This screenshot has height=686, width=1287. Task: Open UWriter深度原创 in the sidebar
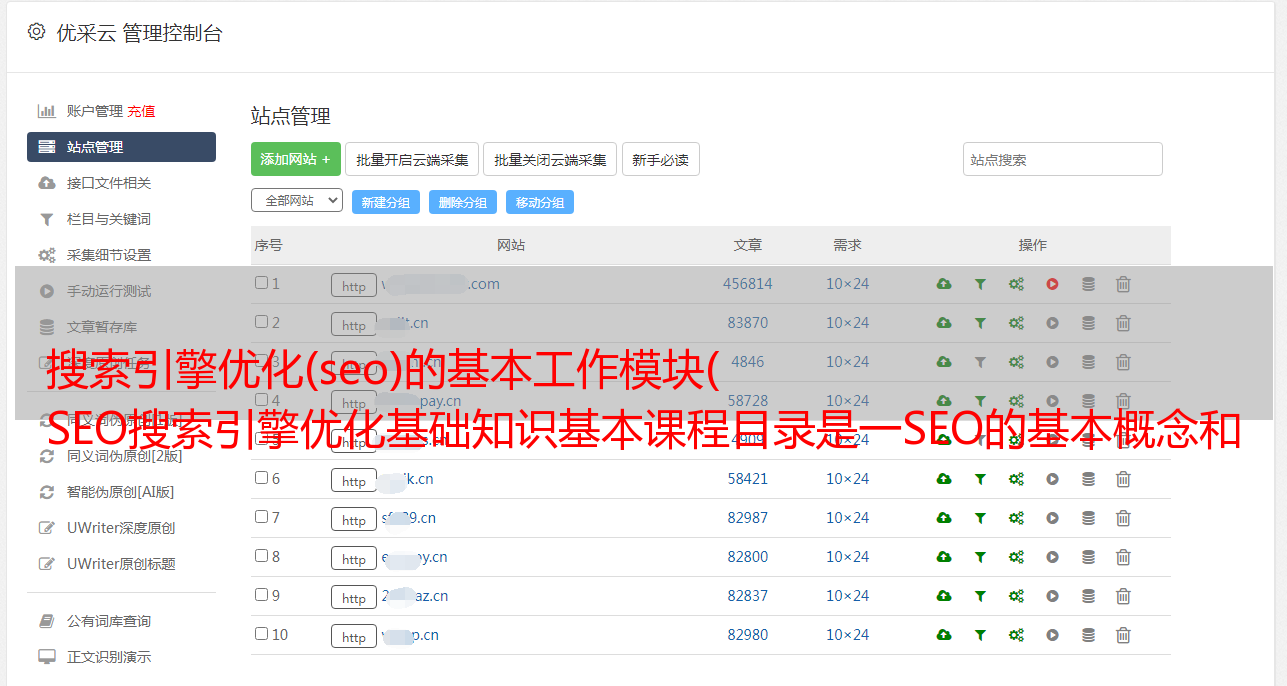click(121, 528)
